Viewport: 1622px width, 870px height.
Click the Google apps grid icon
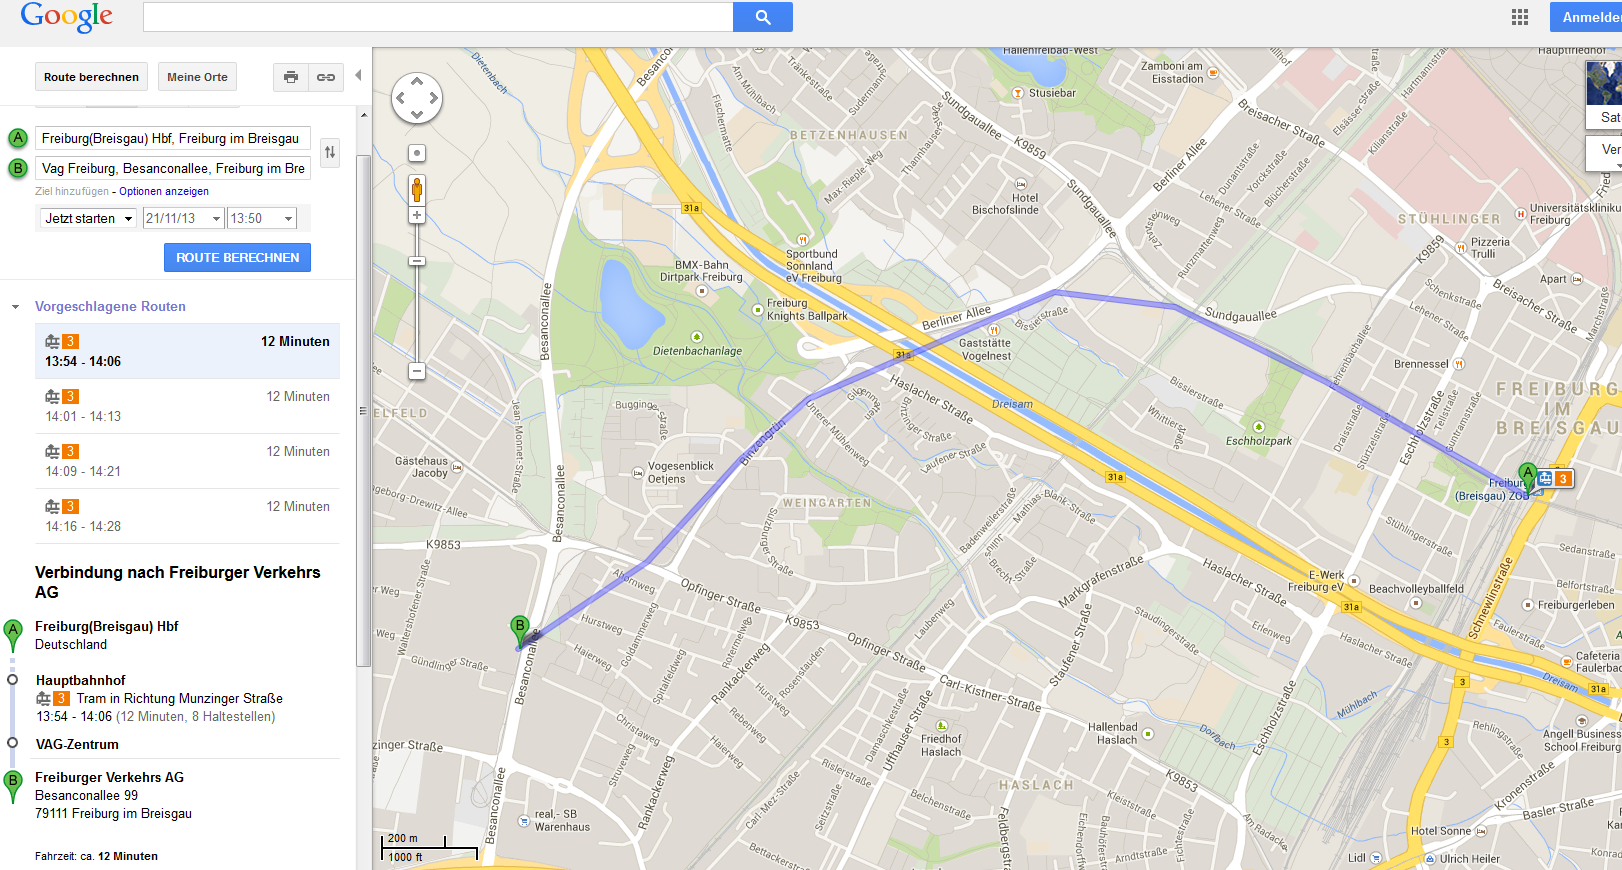[x=1520, y=17]
